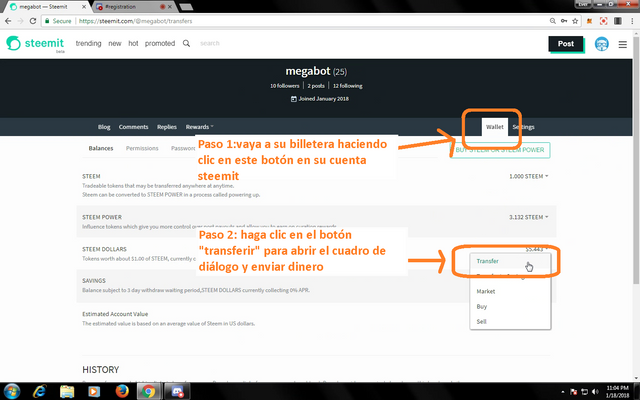Open the user avatar menu

click(601, 44)
